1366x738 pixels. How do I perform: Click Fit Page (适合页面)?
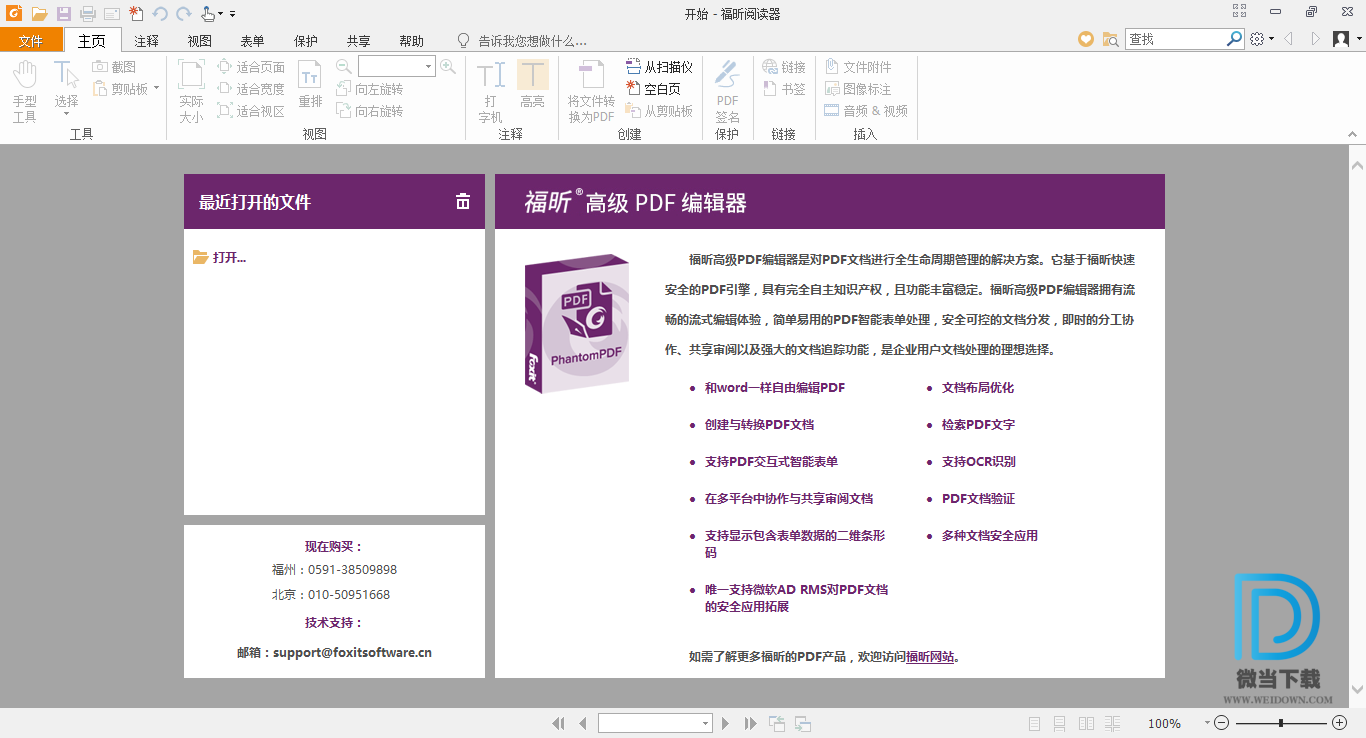tap(251, 67)
